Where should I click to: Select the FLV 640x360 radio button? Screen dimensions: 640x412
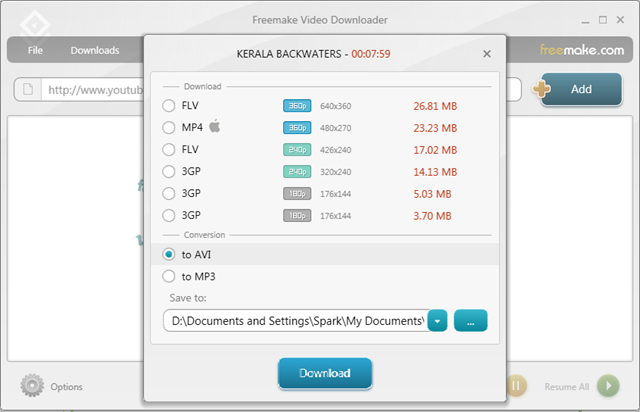click(x=169, y=106)
